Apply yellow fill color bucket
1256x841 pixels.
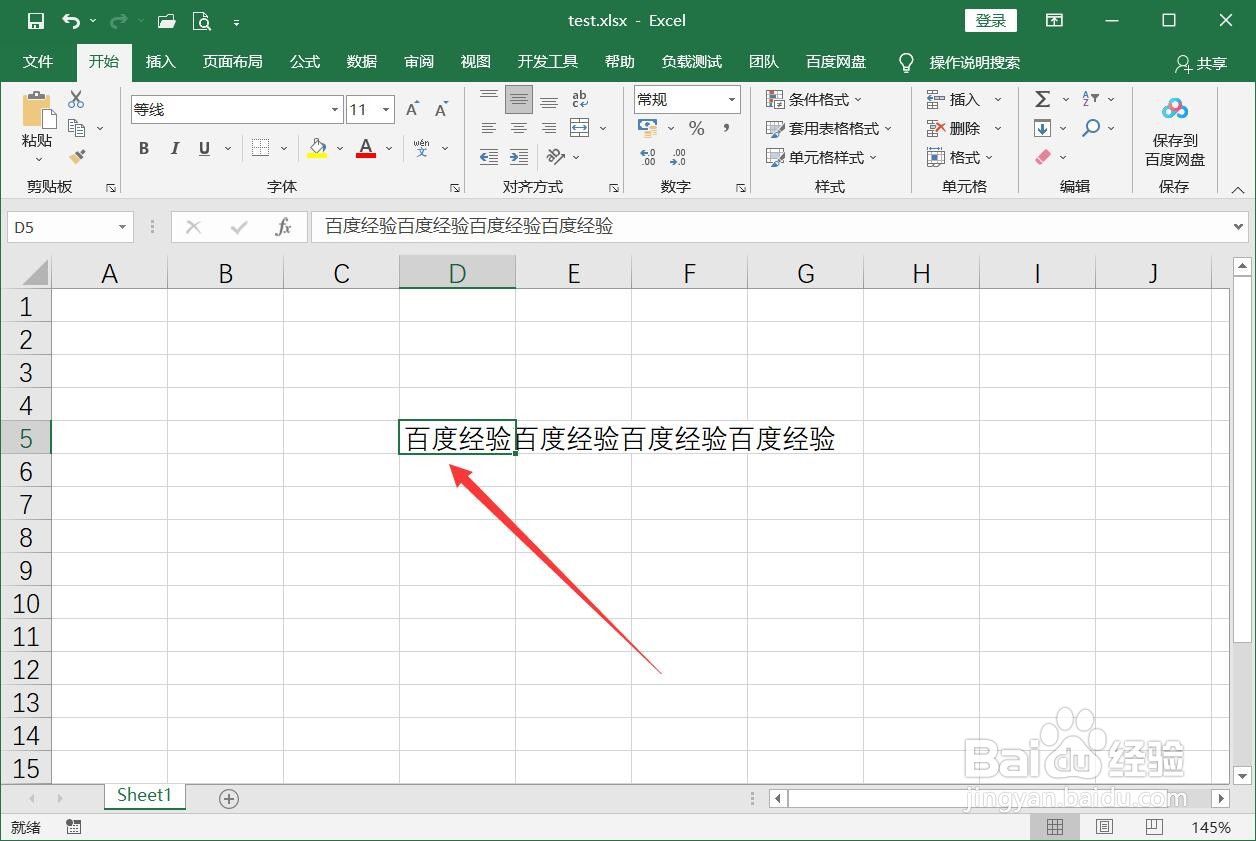coord(318,148)
